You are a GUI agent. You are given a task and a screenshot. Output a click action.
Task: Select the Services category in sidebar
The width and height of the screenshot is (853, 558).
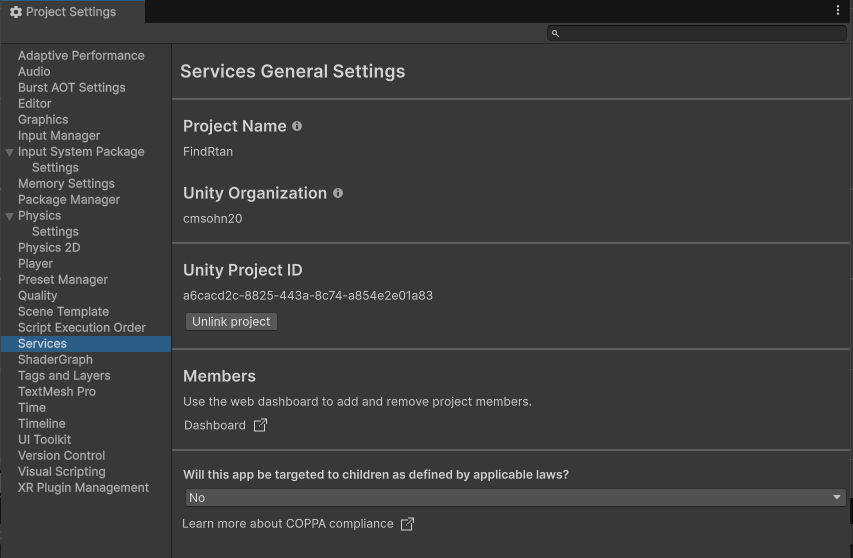coord(42,344)
